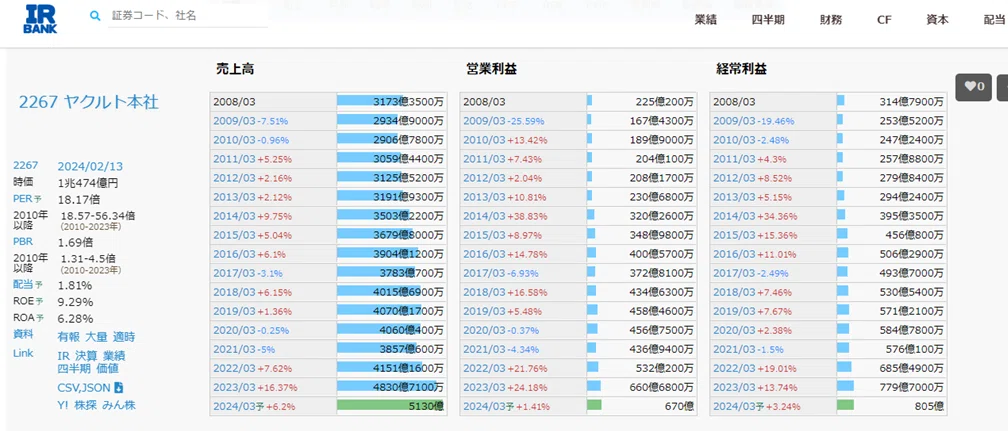
Task: Click the 5130億 forecast sales value
Action: (424, 407)
